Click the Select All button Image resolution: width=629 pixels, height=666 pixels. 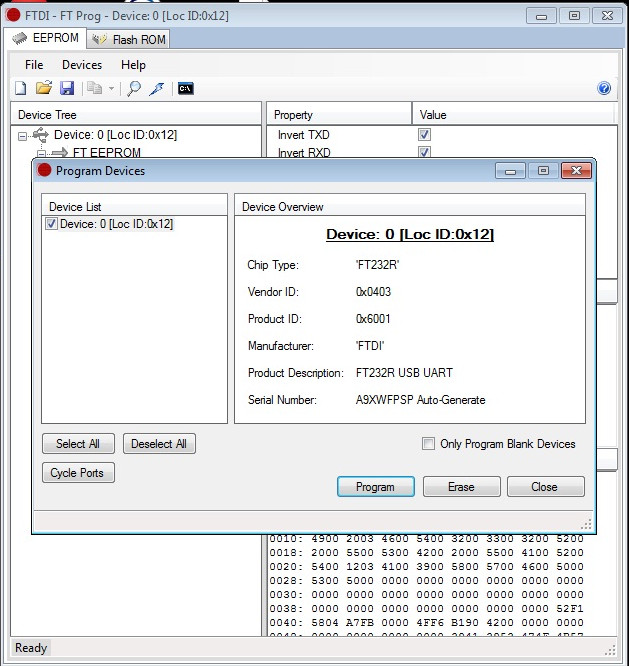(x=78, y=444)
